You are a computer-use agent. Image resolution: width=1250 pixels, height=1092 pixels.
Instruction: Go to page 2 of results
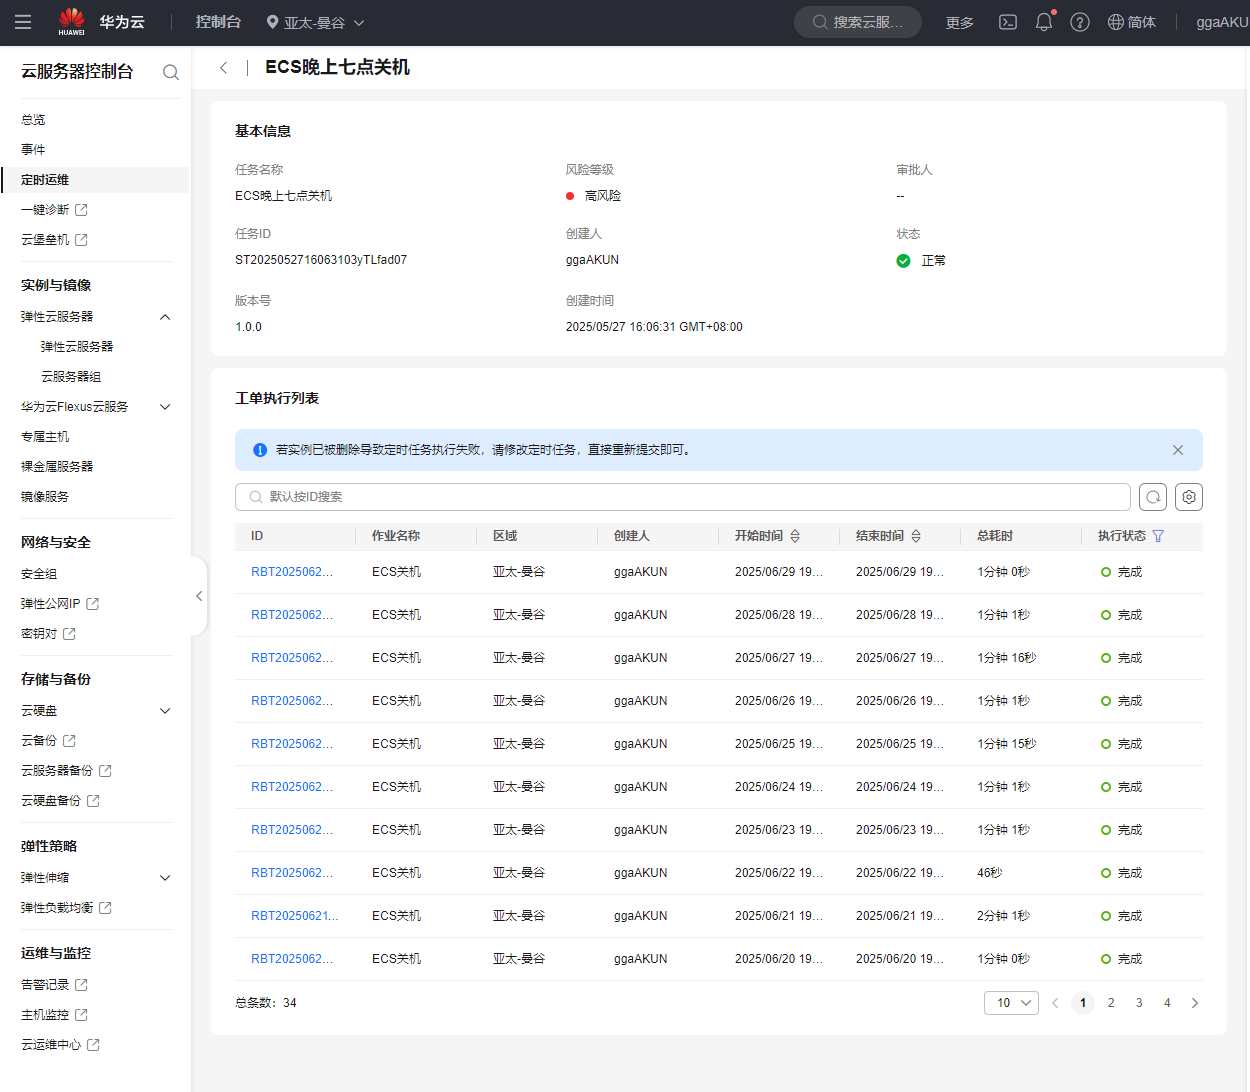point(1111,1003)
